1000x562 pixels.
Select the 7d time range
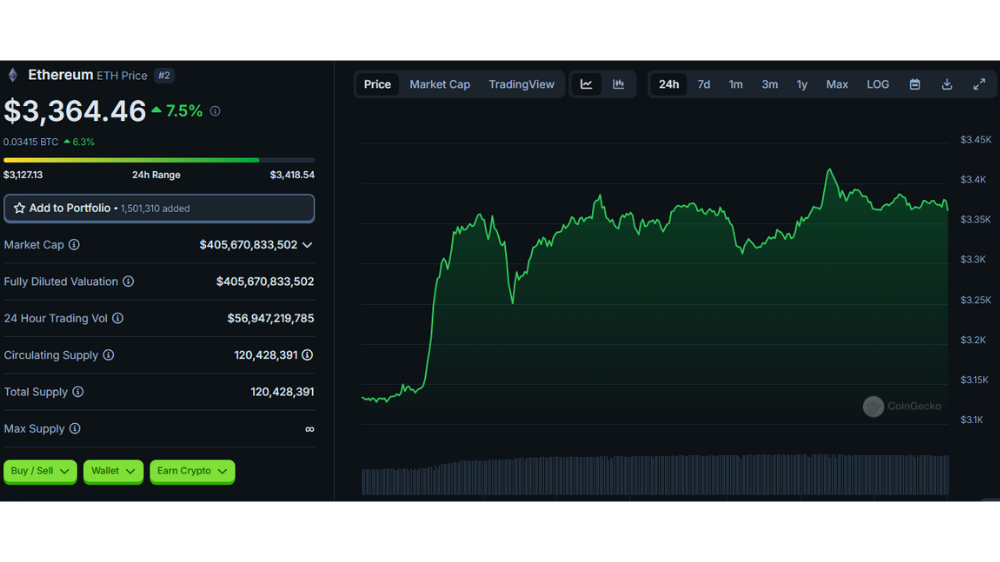(703, 84)
